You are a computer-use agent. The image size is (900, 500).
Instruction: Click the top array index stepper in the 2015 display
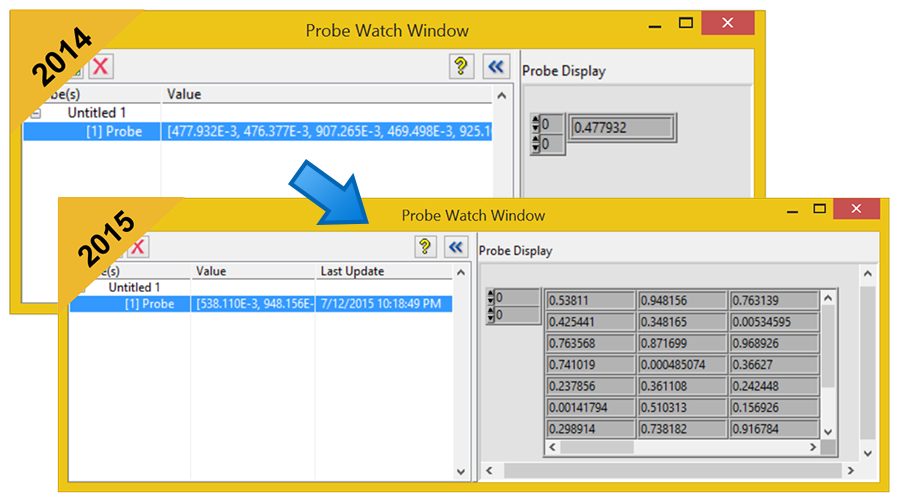point(491,297)
